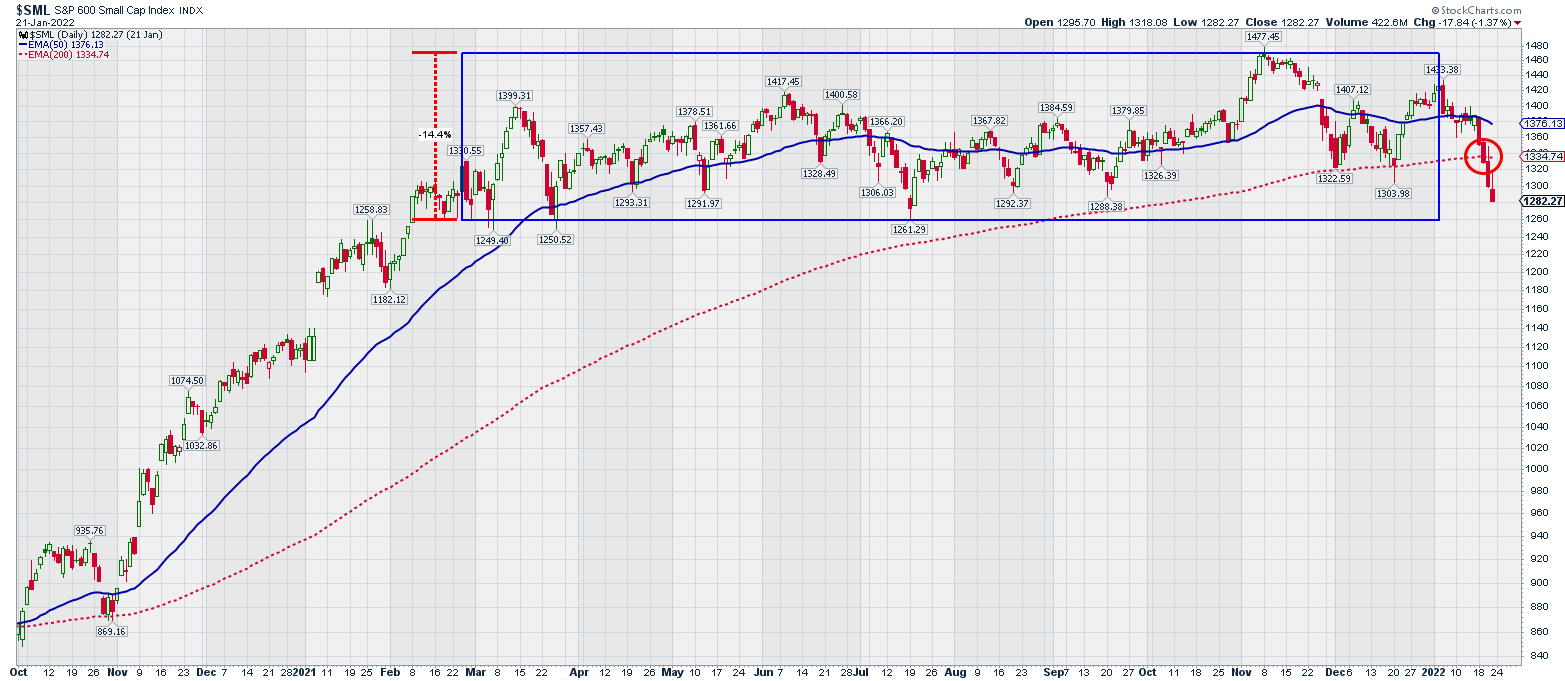The height and width of the screenshot is (681, 1565).
Task: Click the 1357.43 price label
Action: tap(586, 128)
